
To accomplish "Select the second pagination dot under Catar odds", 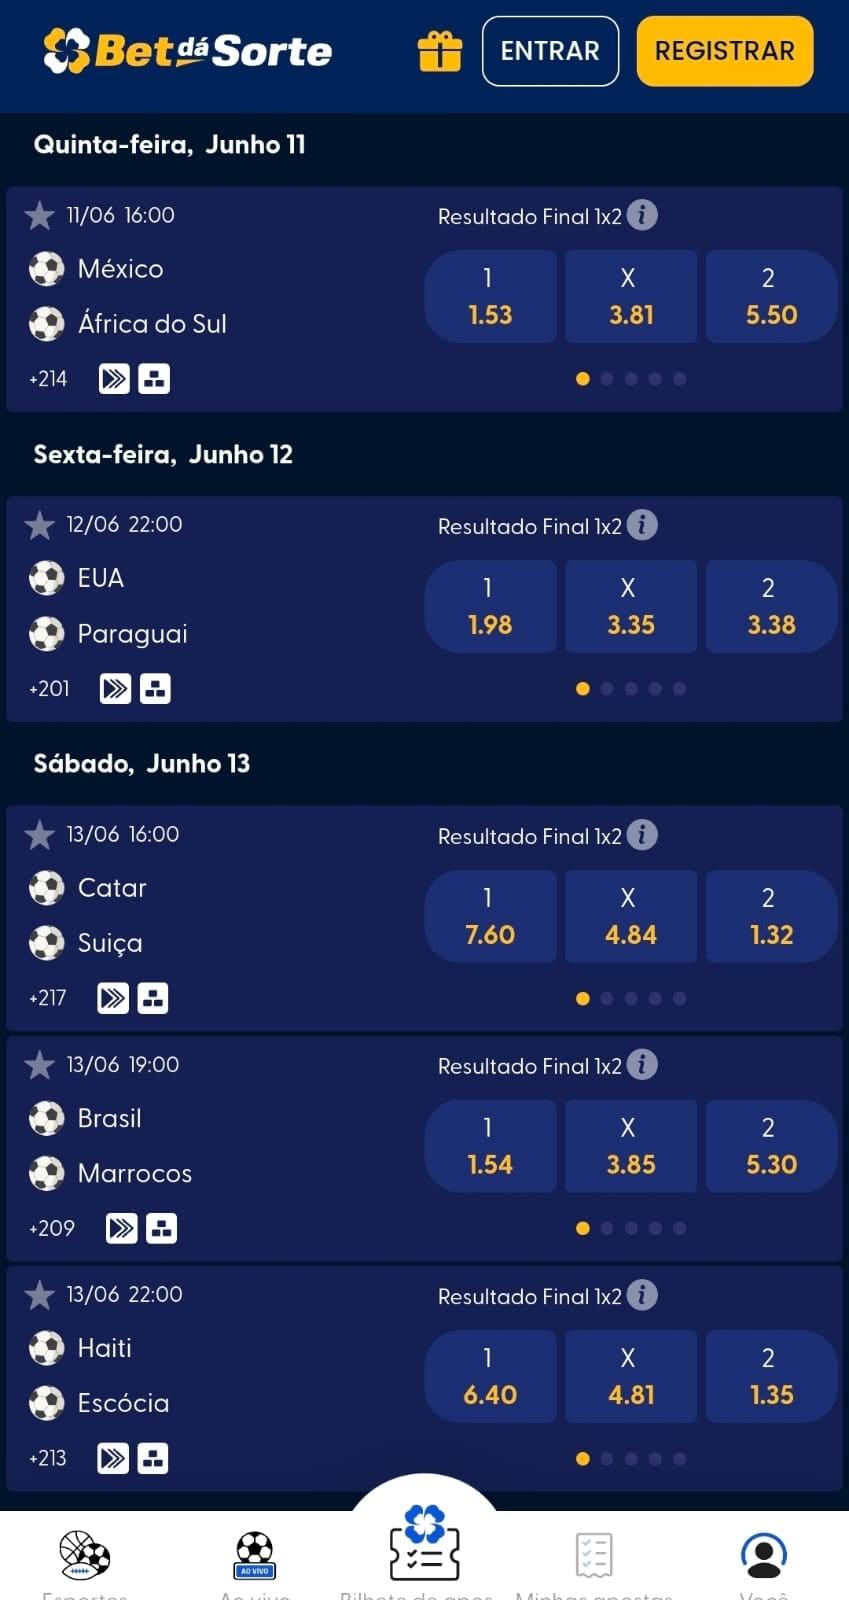I will point(607,998).
